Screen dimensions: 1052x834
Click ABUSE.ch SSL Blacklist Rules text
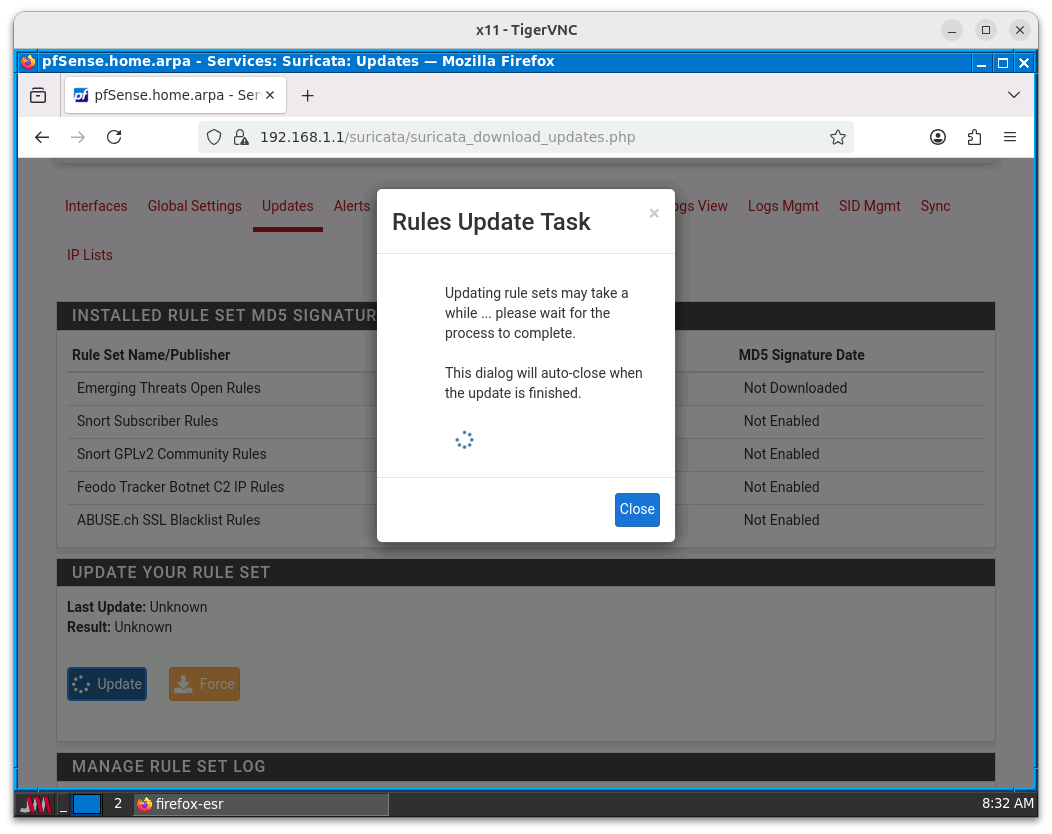point(168,520)
